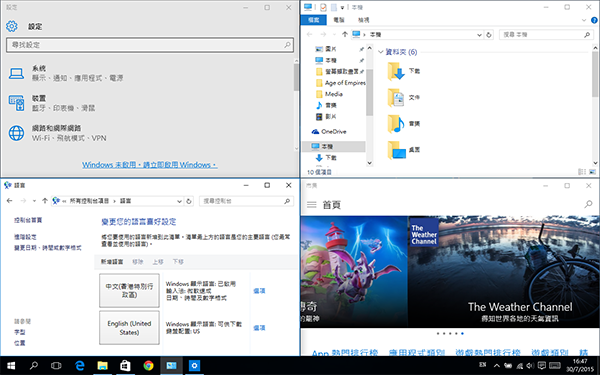600x375 pixels.
Task: Select the Settings gear icon on the taskbar
Action: point(194,366)
